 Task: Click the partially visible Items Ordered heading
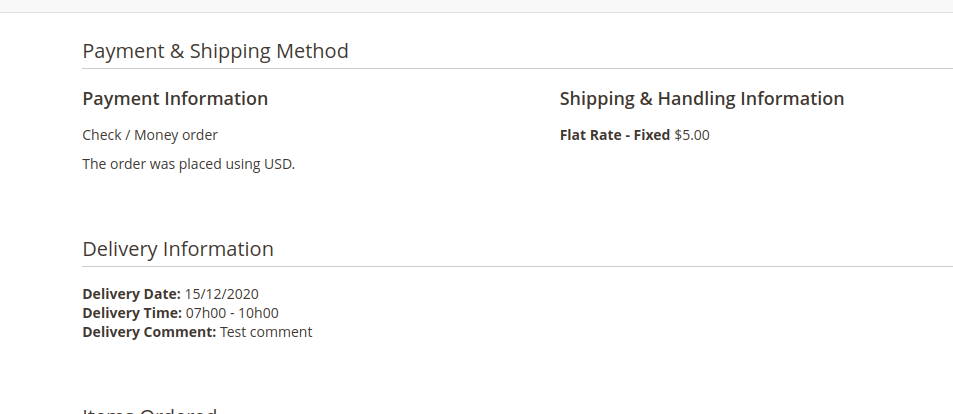point(150,410)
